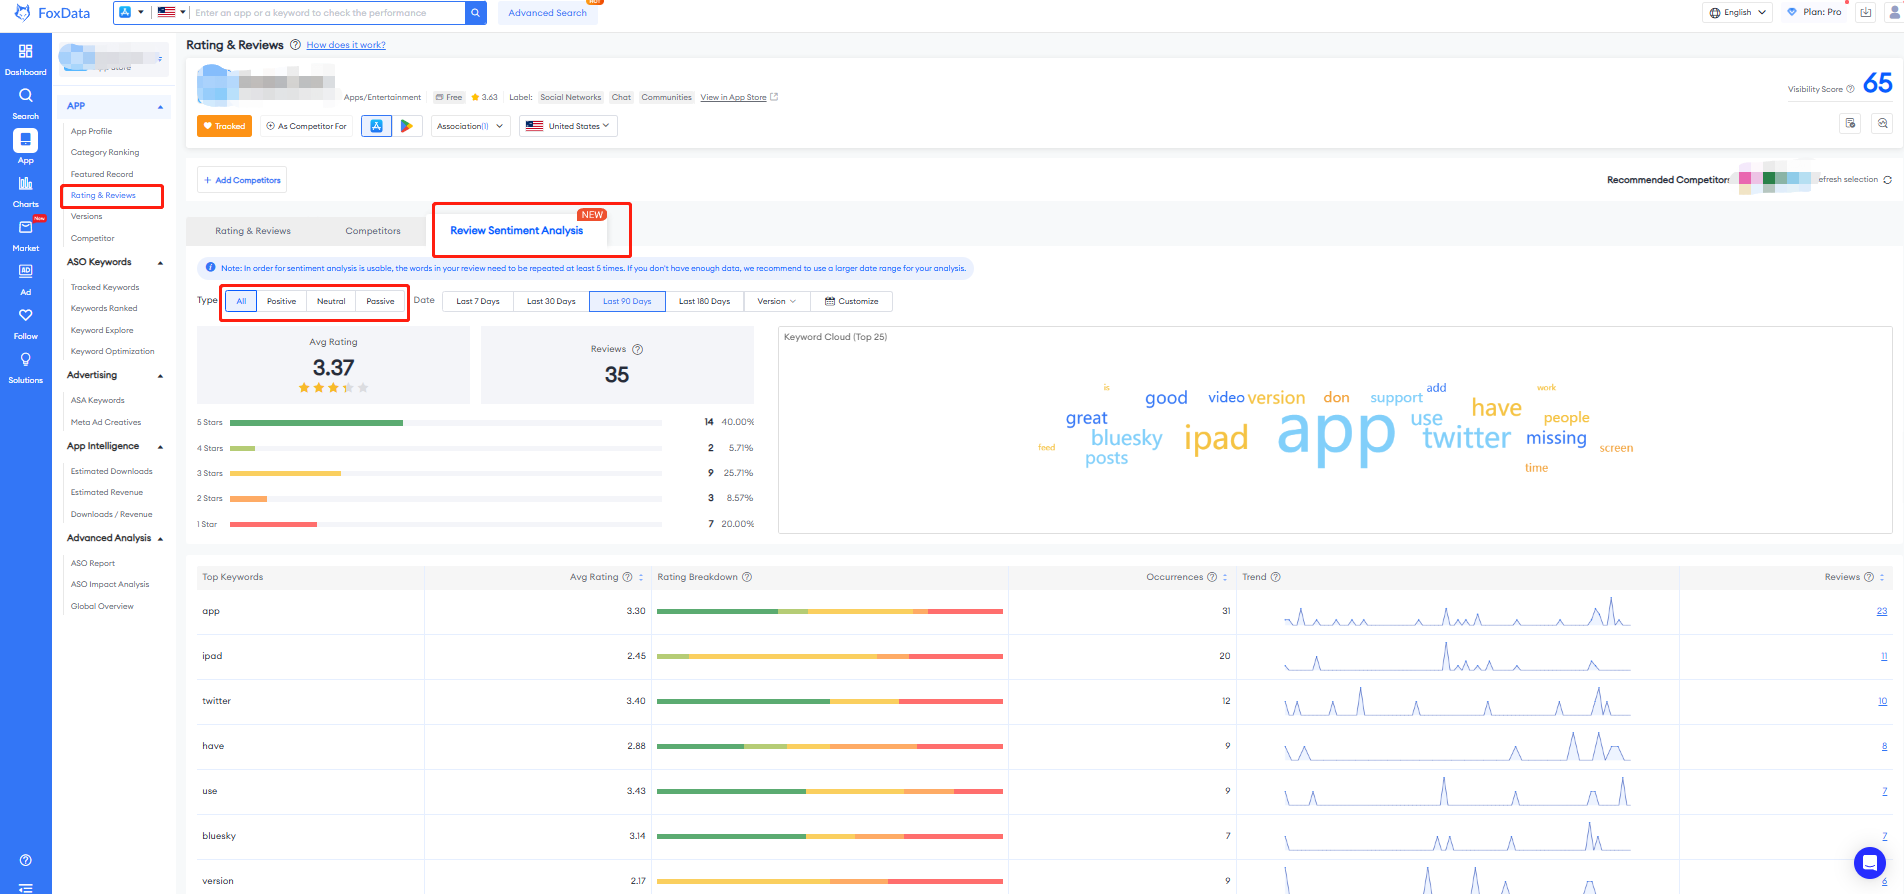Click the Rating Breakdown help icon
The height and width of the screenshot is (894, 1904).
pyautogui.click(x=747, y=577)
